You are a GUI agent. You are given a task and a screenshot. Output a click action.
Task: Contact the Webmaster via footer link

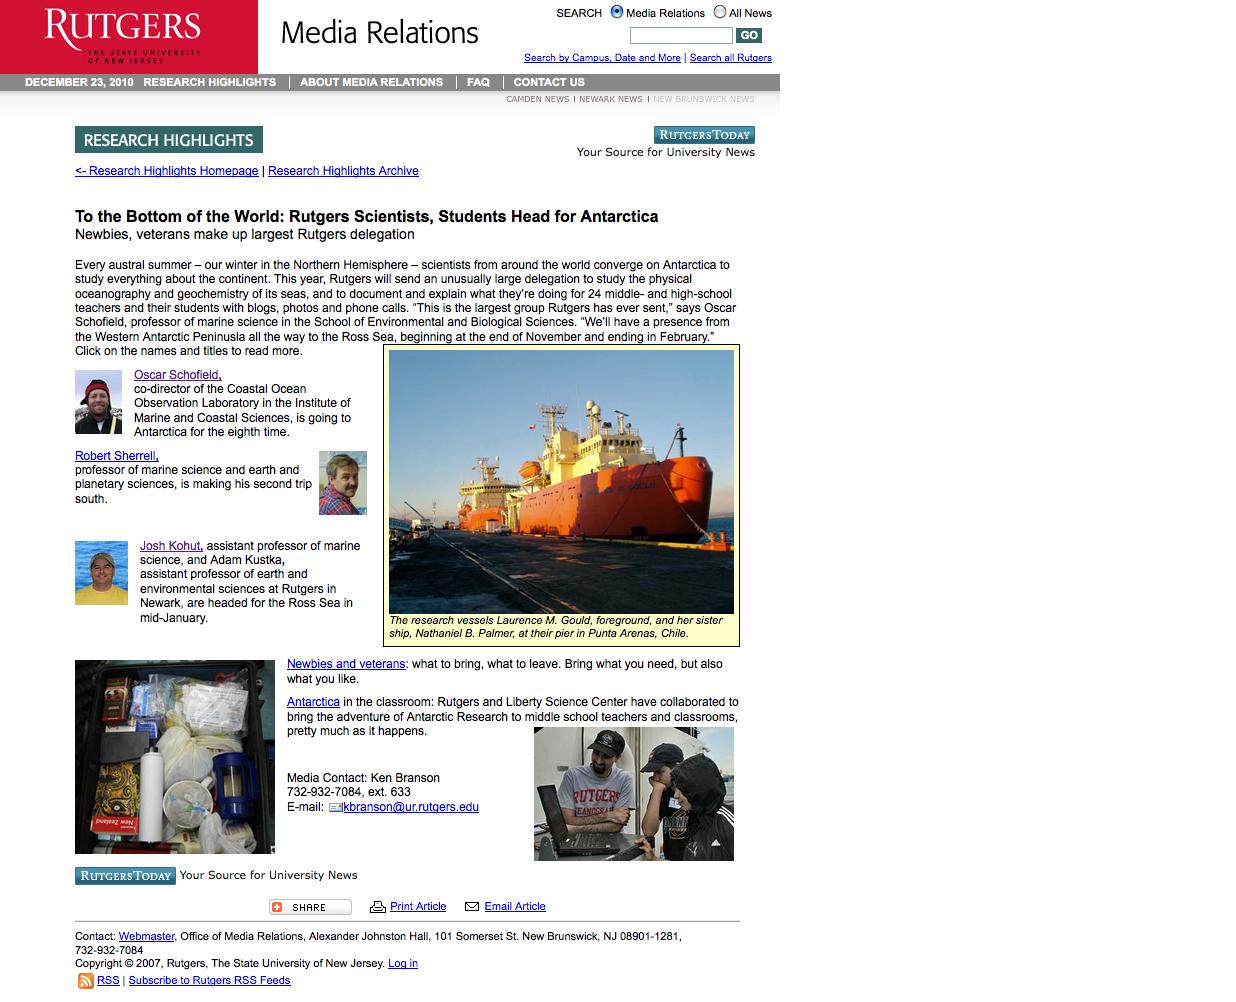146,937
